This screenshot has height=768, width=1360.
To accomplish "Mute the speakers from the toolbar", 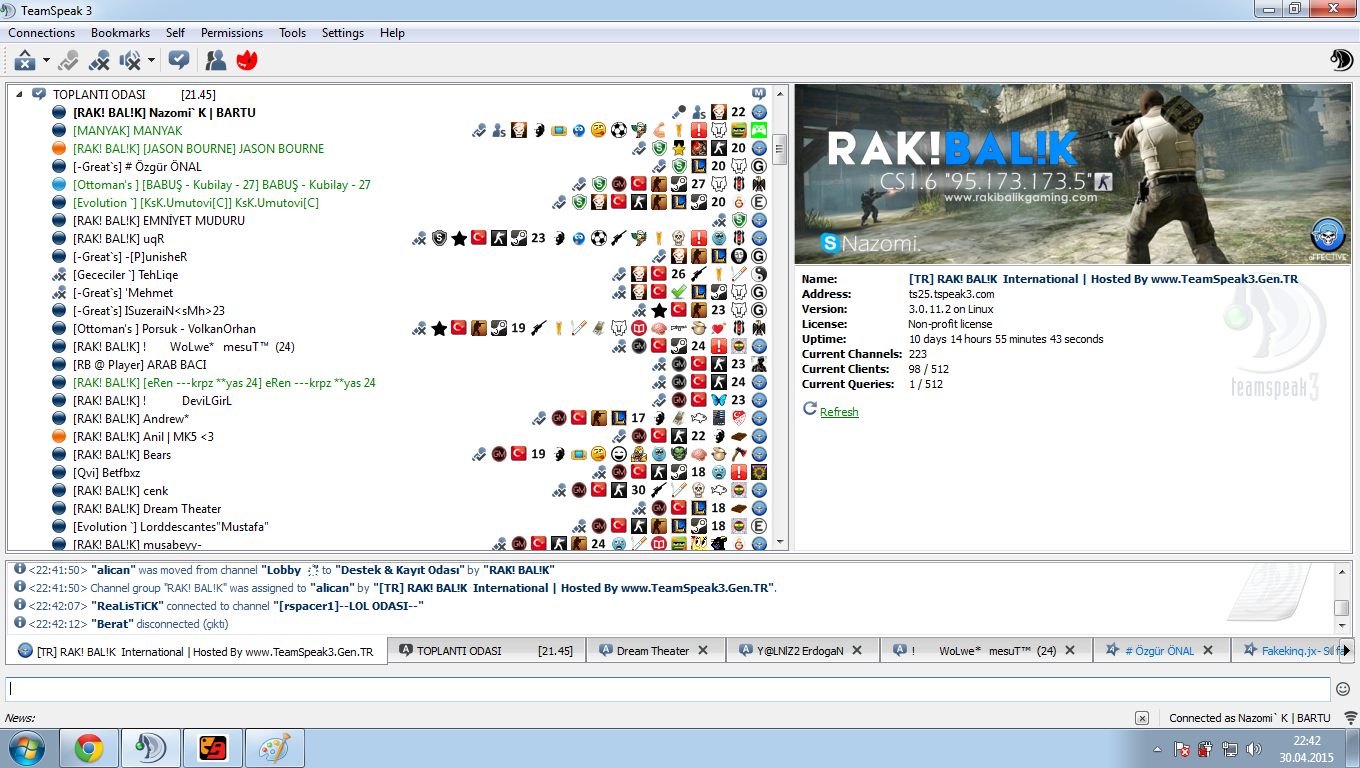I will coord(130,61).
